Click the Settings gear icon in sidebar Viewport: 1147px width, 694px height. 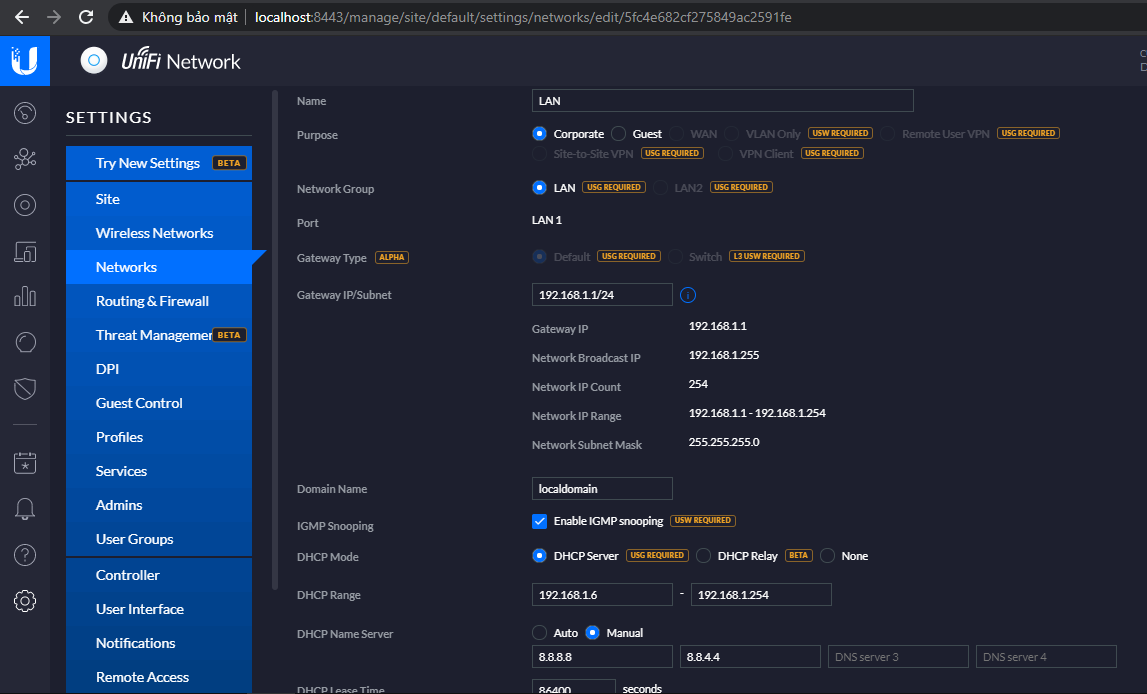[25, 600]
